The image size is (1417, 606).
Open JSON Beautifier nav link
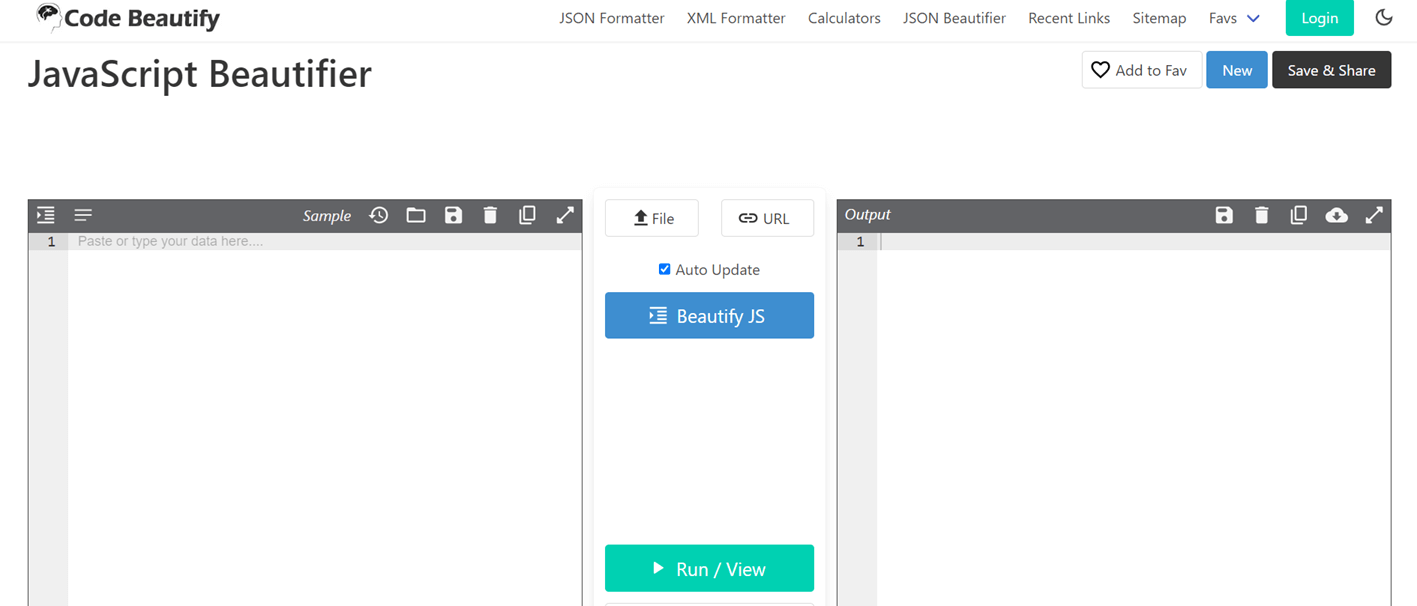click(954, 18)
